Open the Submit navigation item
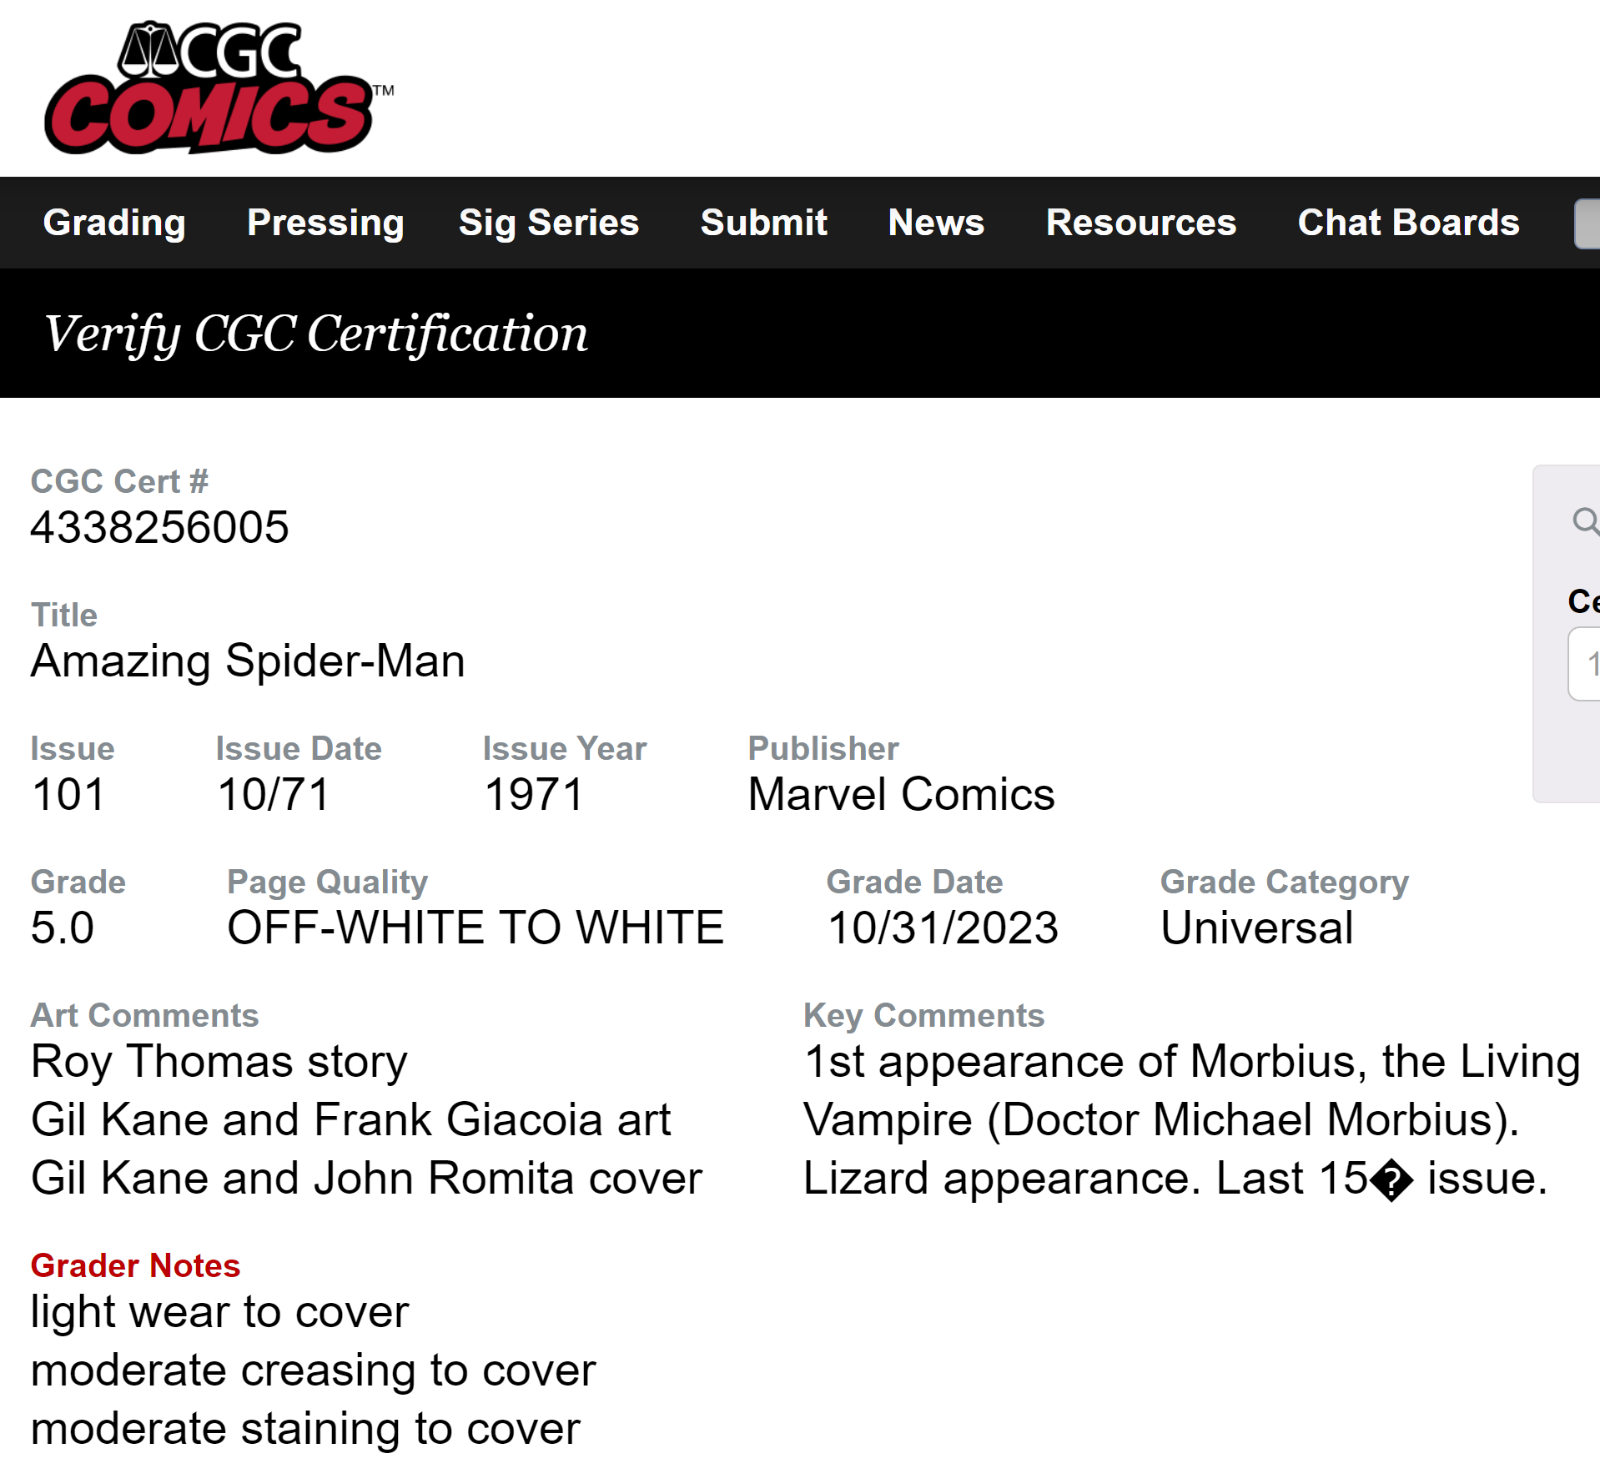Image resolution: width=1600 pixels, height=1473 pixels. tap(764, 222)
